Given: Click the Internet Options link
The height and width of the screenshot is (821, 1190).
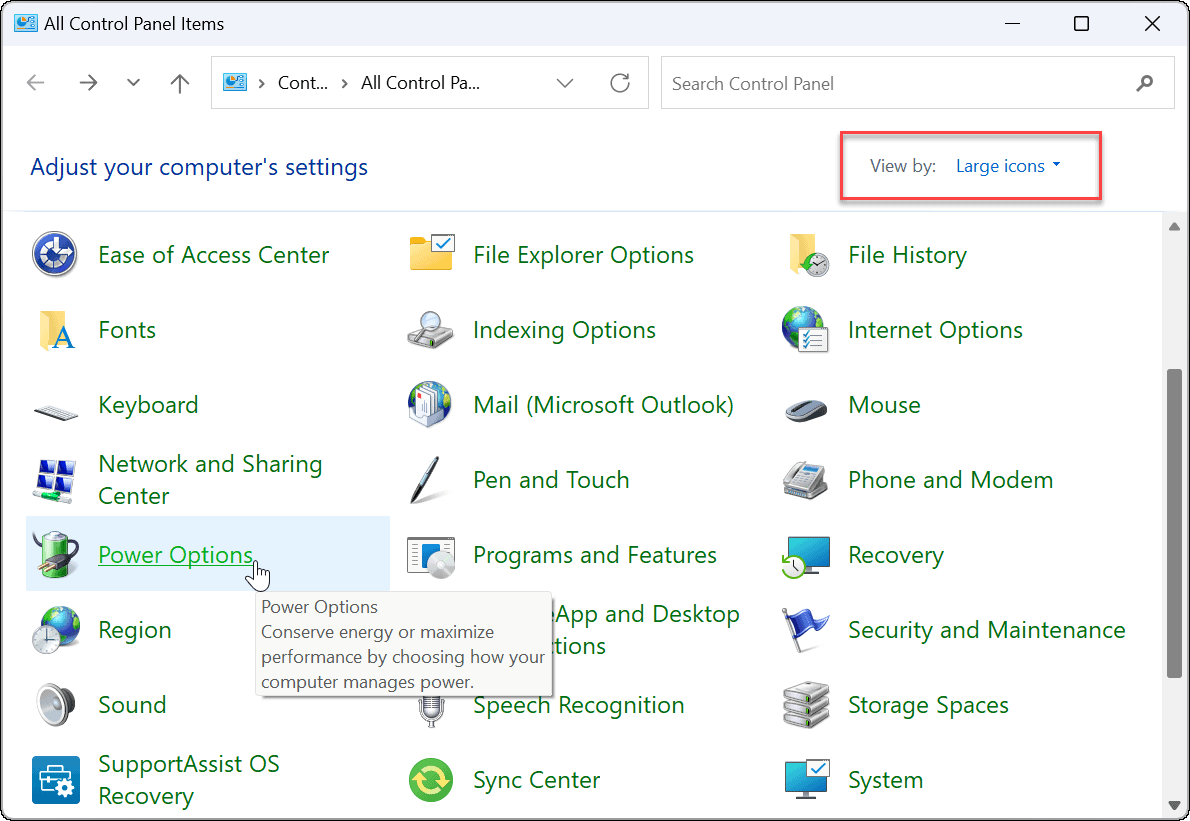Looking at the screenshot, I should click(x=935, y=330).
